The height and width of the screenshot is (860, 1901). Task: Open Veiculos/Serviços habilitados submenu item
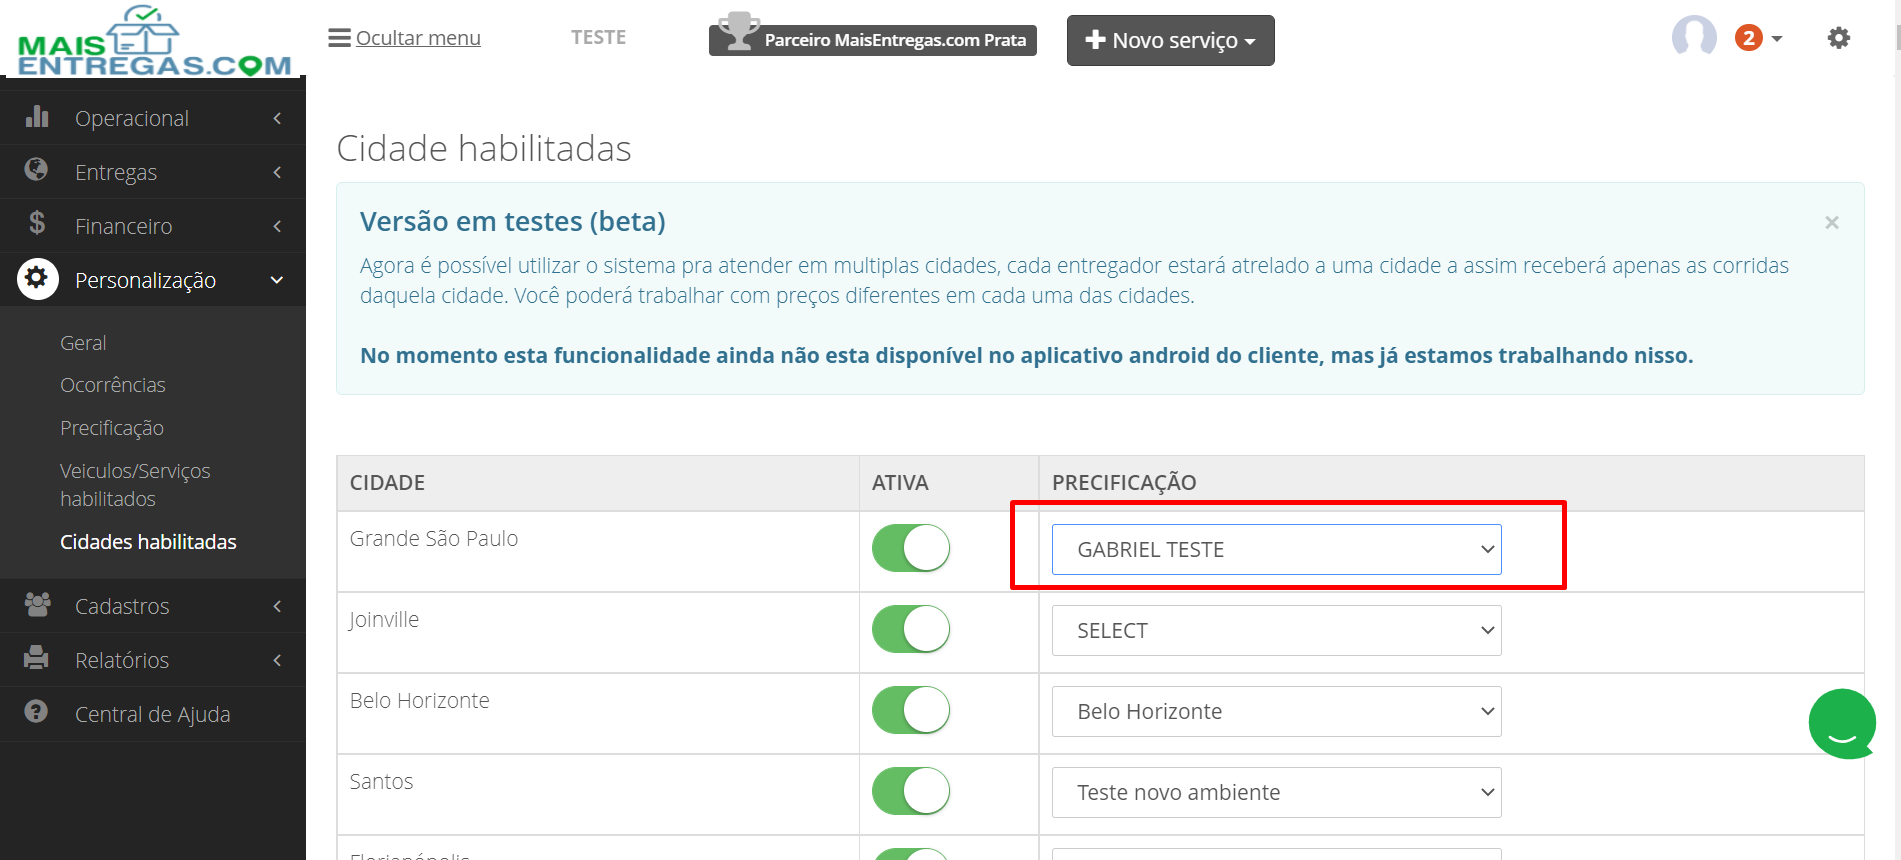[135, 485]
